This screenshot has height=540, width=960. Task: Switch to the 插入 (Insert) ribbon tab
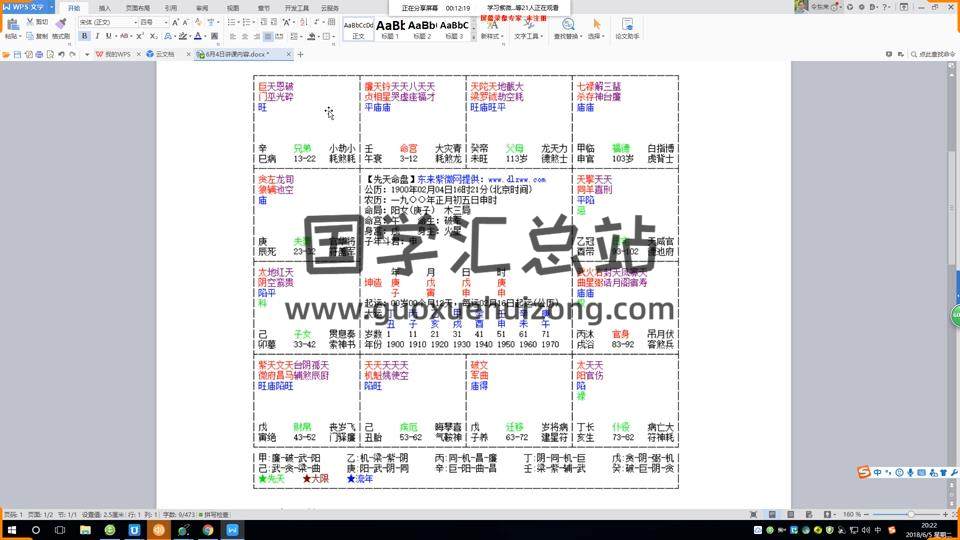(104, 7)
